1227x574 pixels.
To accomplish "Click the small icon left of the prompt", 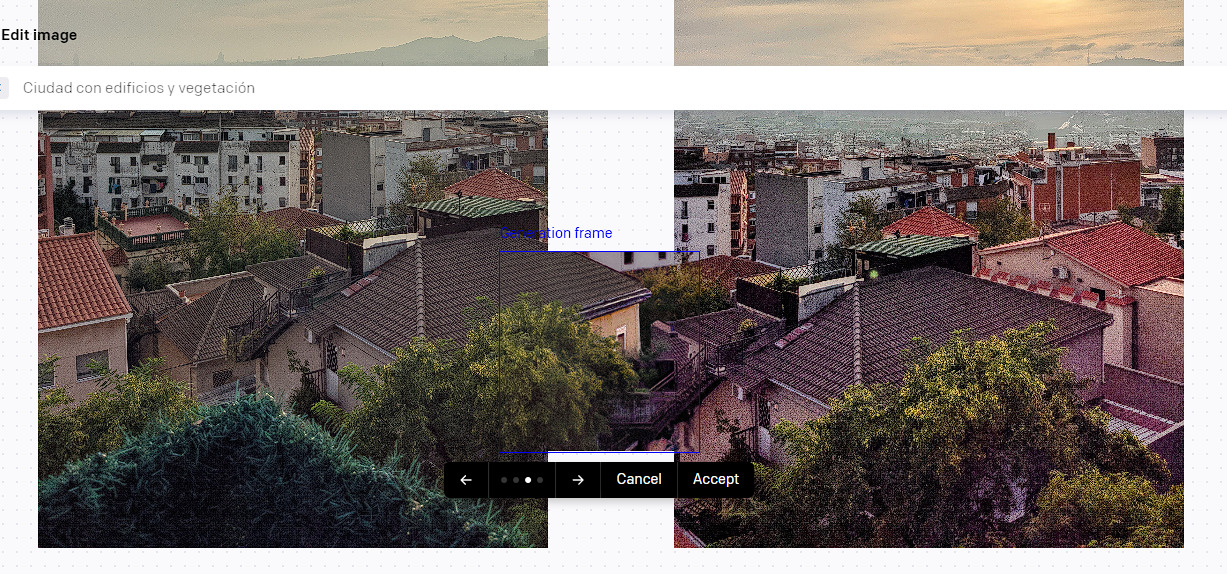I will tap(3, 88).
